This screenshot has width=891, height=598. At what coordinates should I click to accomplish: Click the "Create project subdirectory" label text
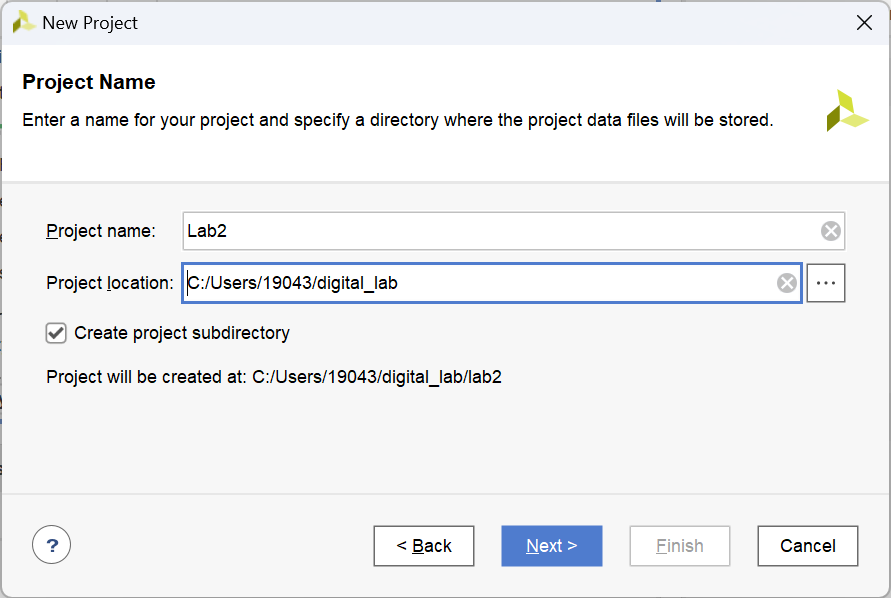point(182,333)
